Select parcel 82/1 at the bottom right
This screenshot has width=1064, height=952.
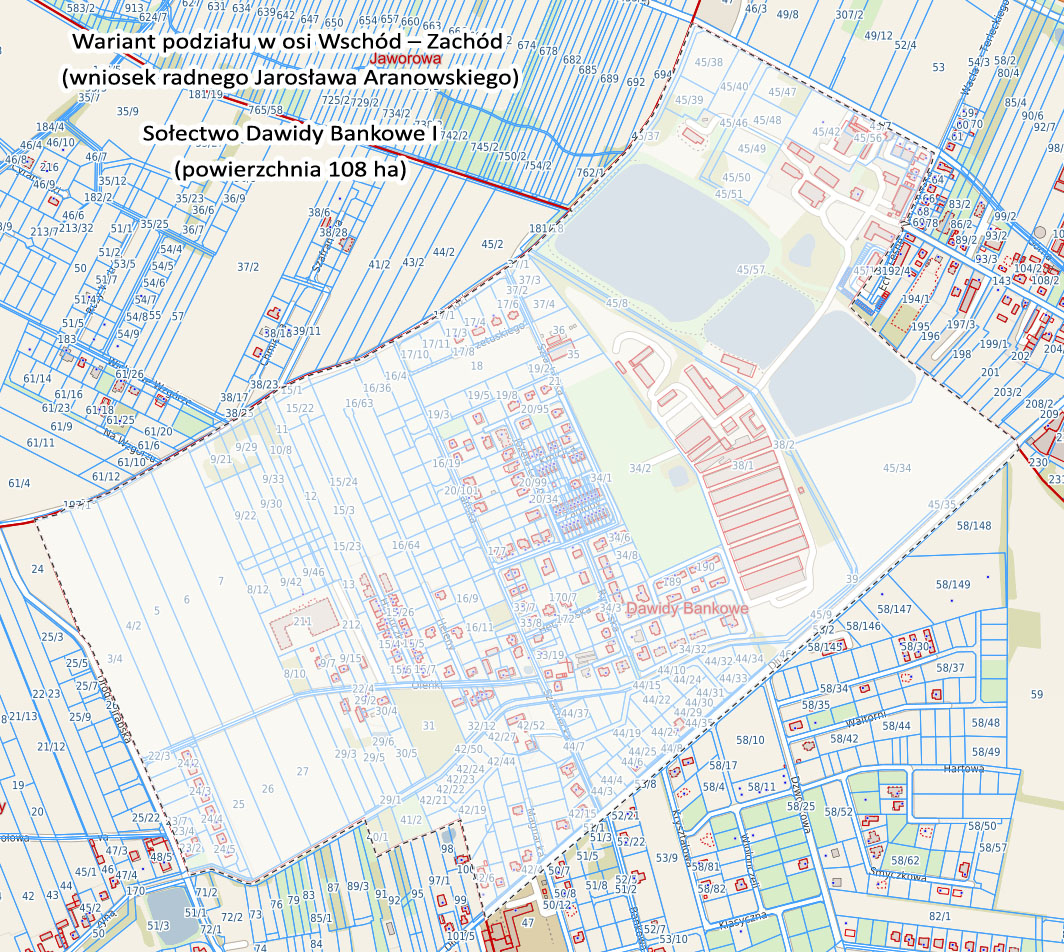click(x=939, y=916)
